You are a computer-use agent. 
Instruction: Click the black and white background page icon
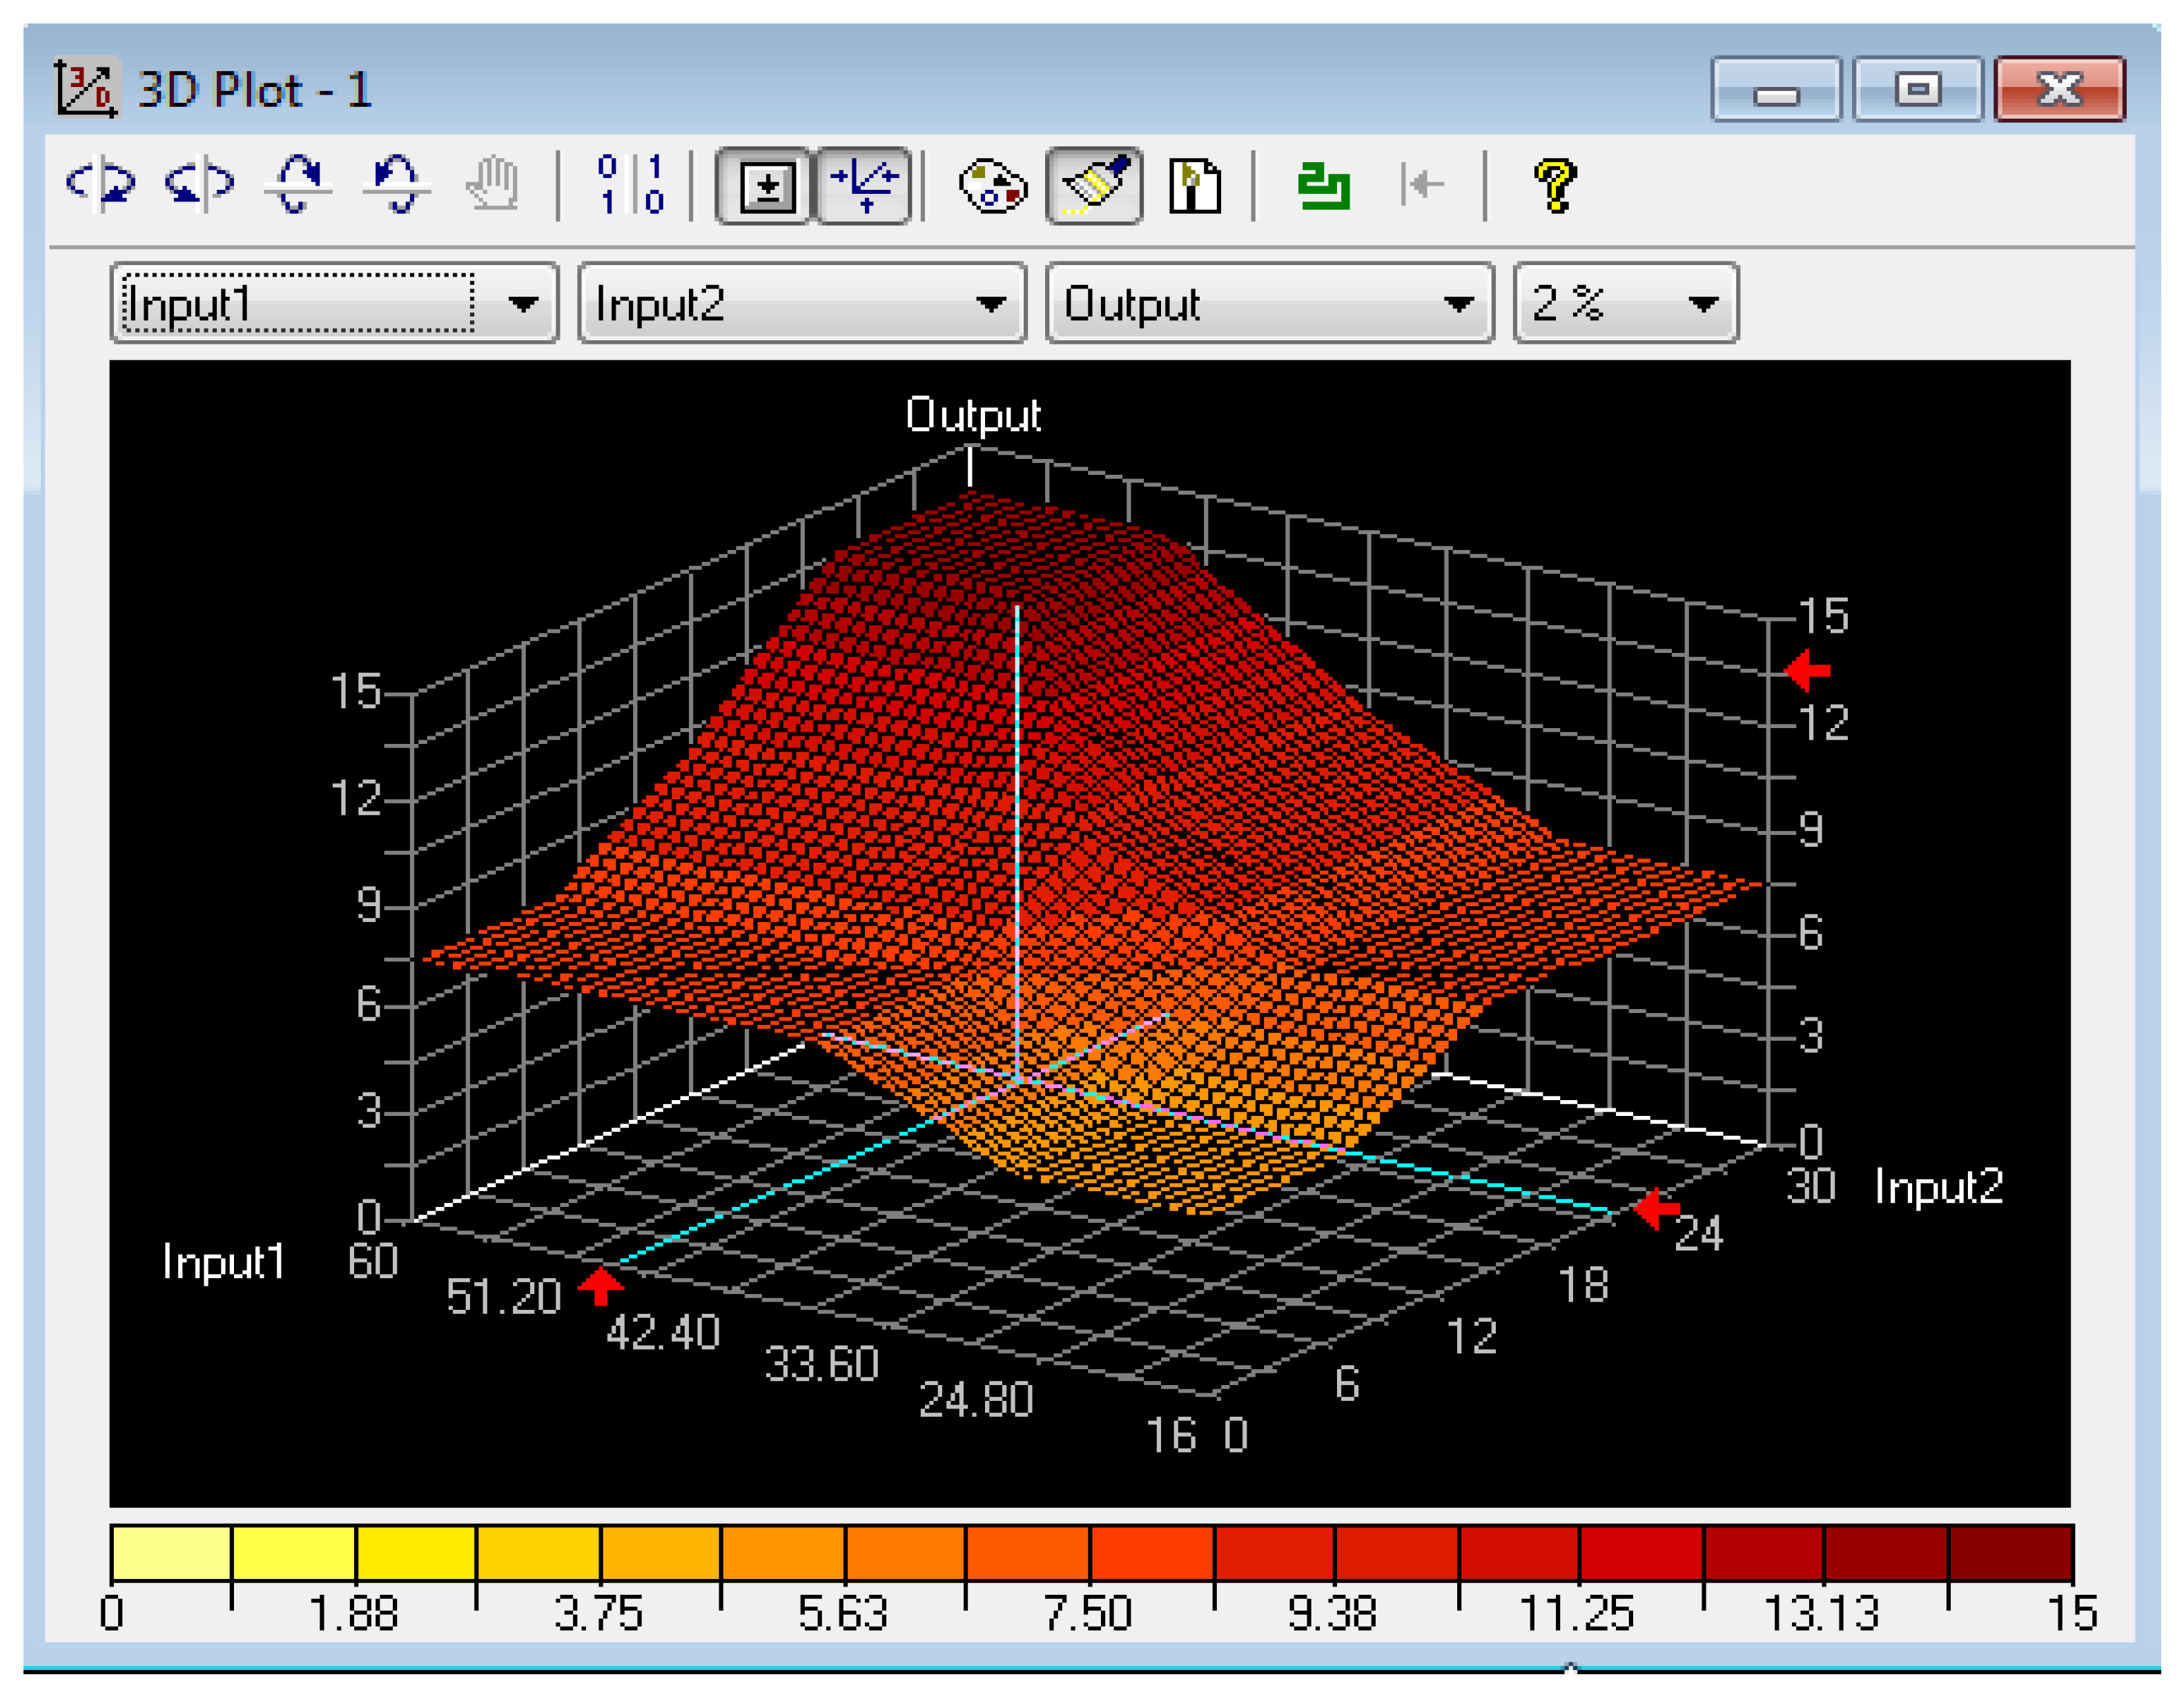click(1194, 186)
